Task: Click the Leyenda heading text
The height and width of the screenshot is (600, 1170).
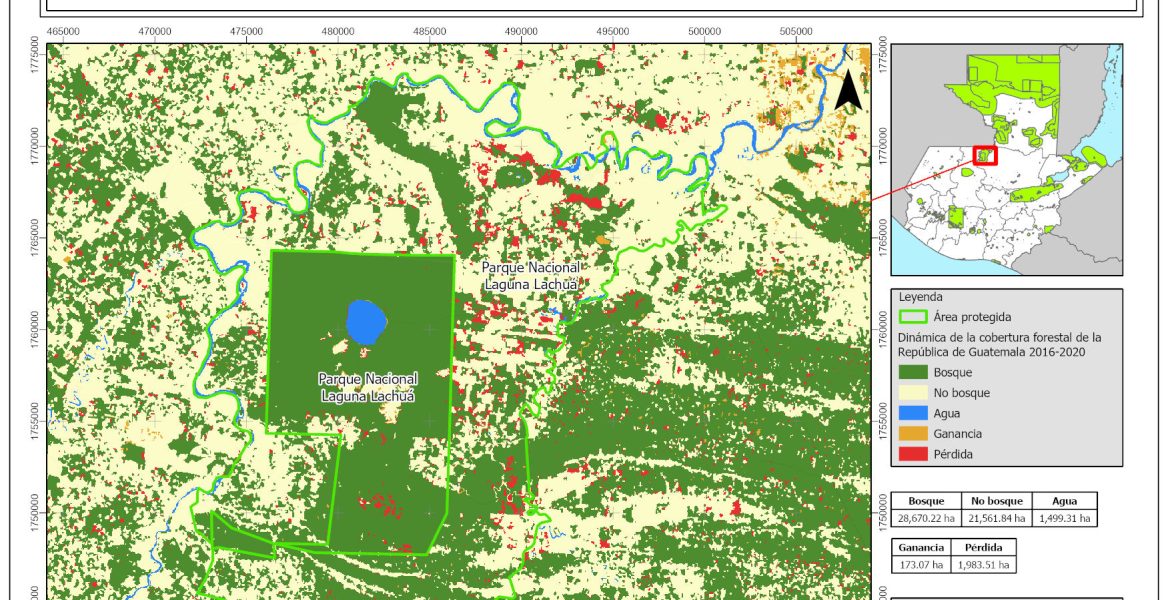Action: pyautogui.click(x=922, y=297)
